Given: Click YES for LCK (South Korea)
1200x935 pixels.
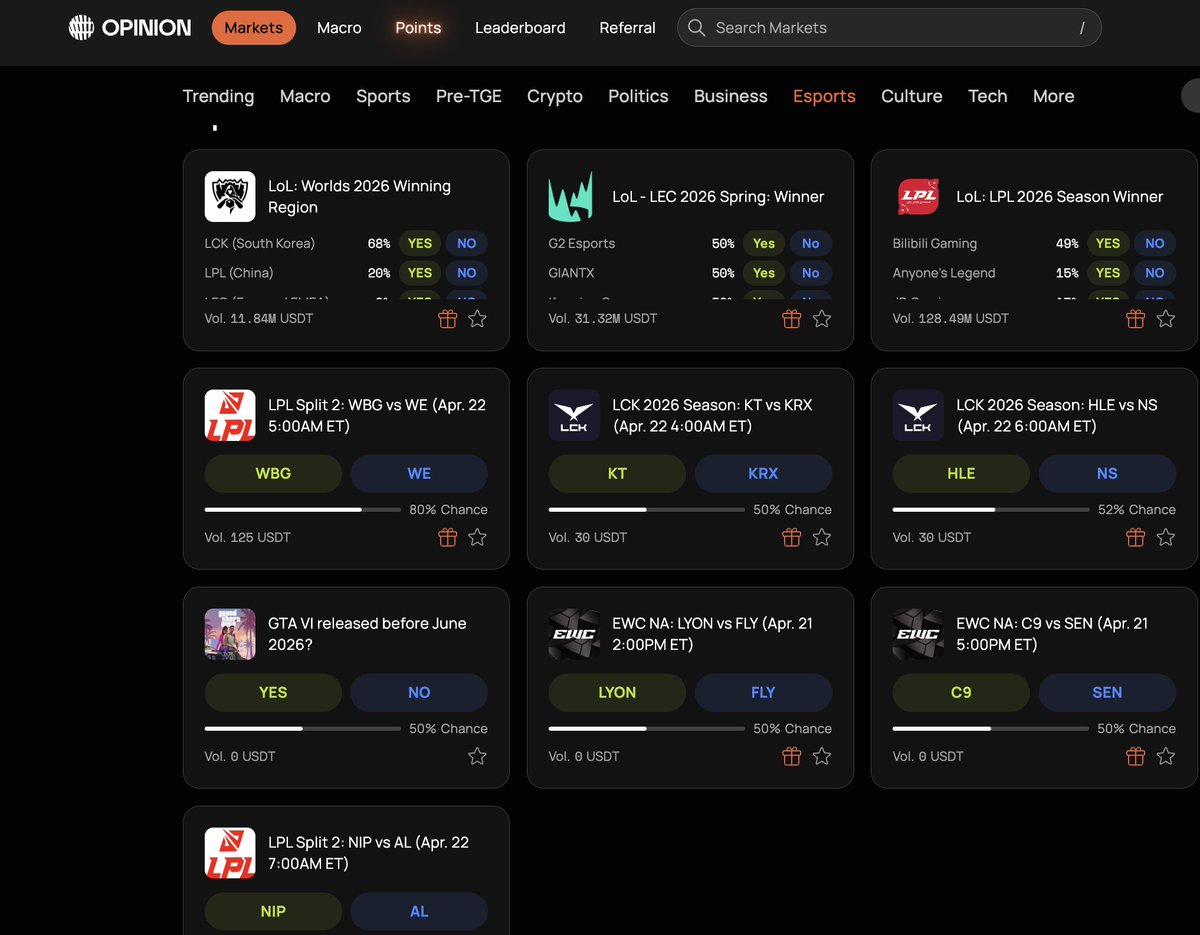Looking at the screenshot, I should 420,243.
